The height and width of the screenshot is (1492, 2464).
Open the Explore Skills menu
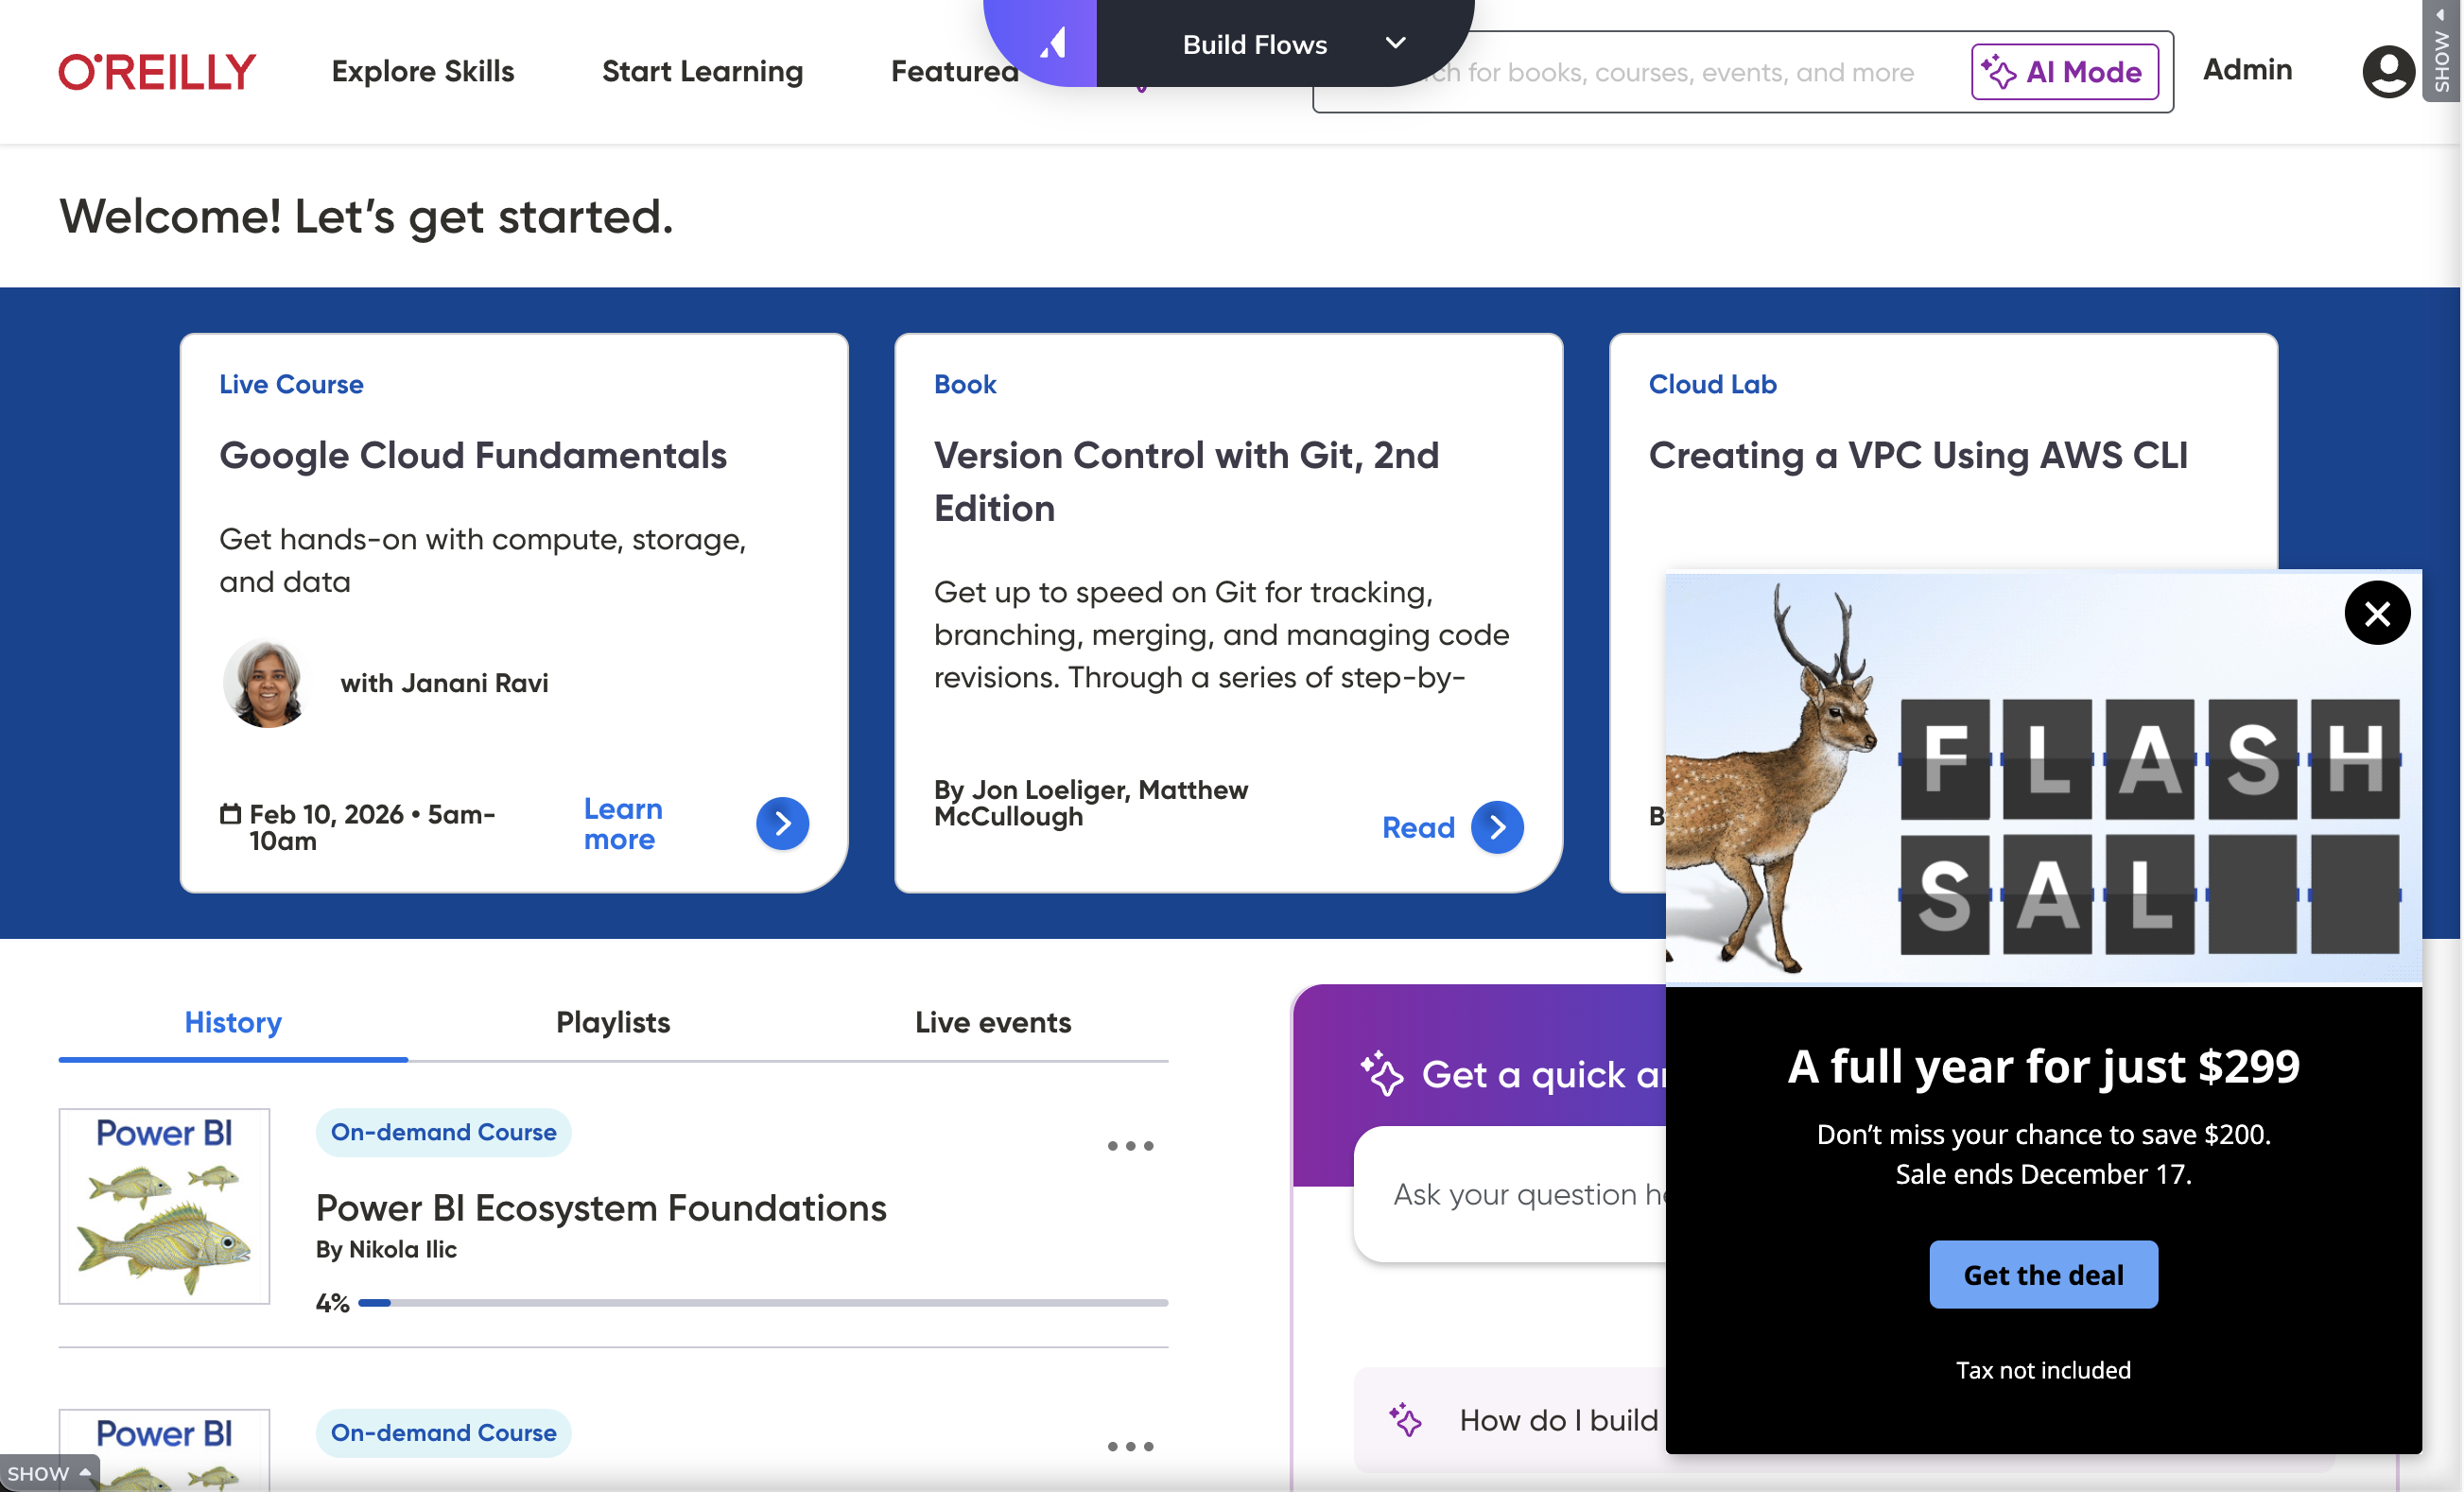click(423, 72)
